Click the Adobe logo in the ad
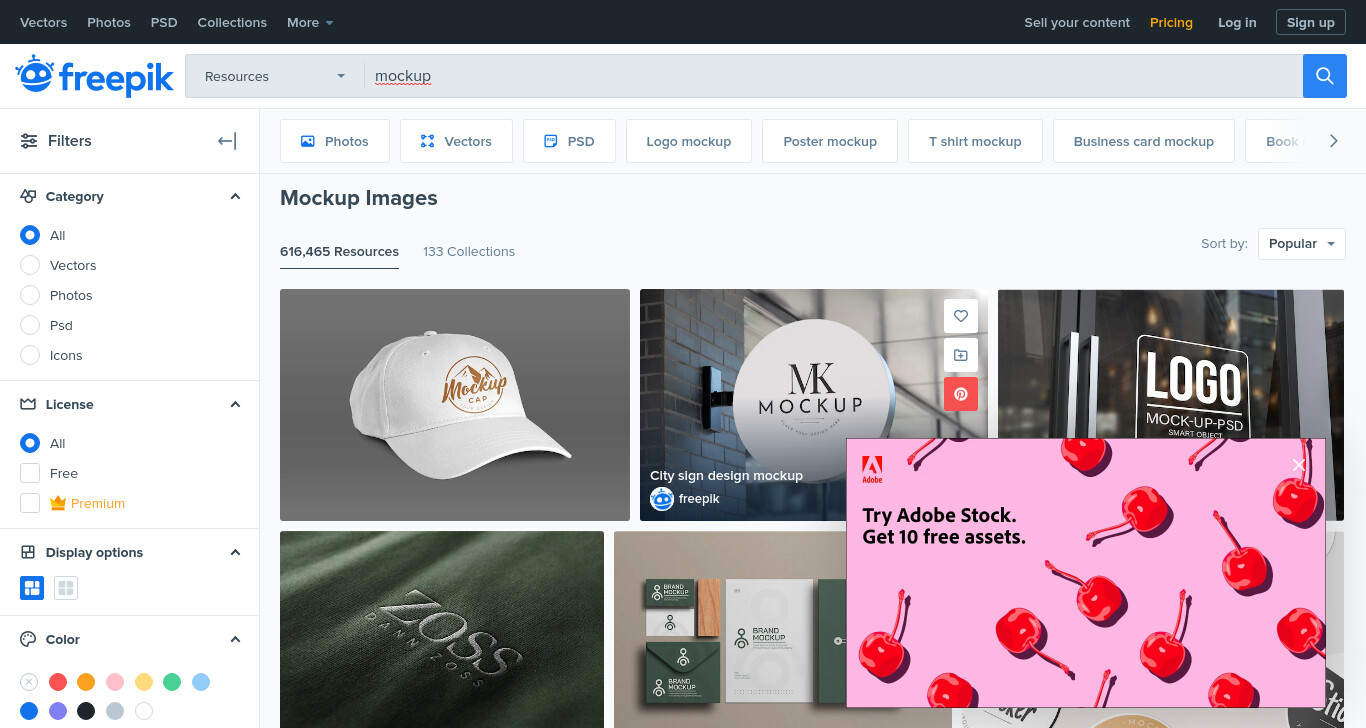The image size is (1366, 728). (872, 470)
